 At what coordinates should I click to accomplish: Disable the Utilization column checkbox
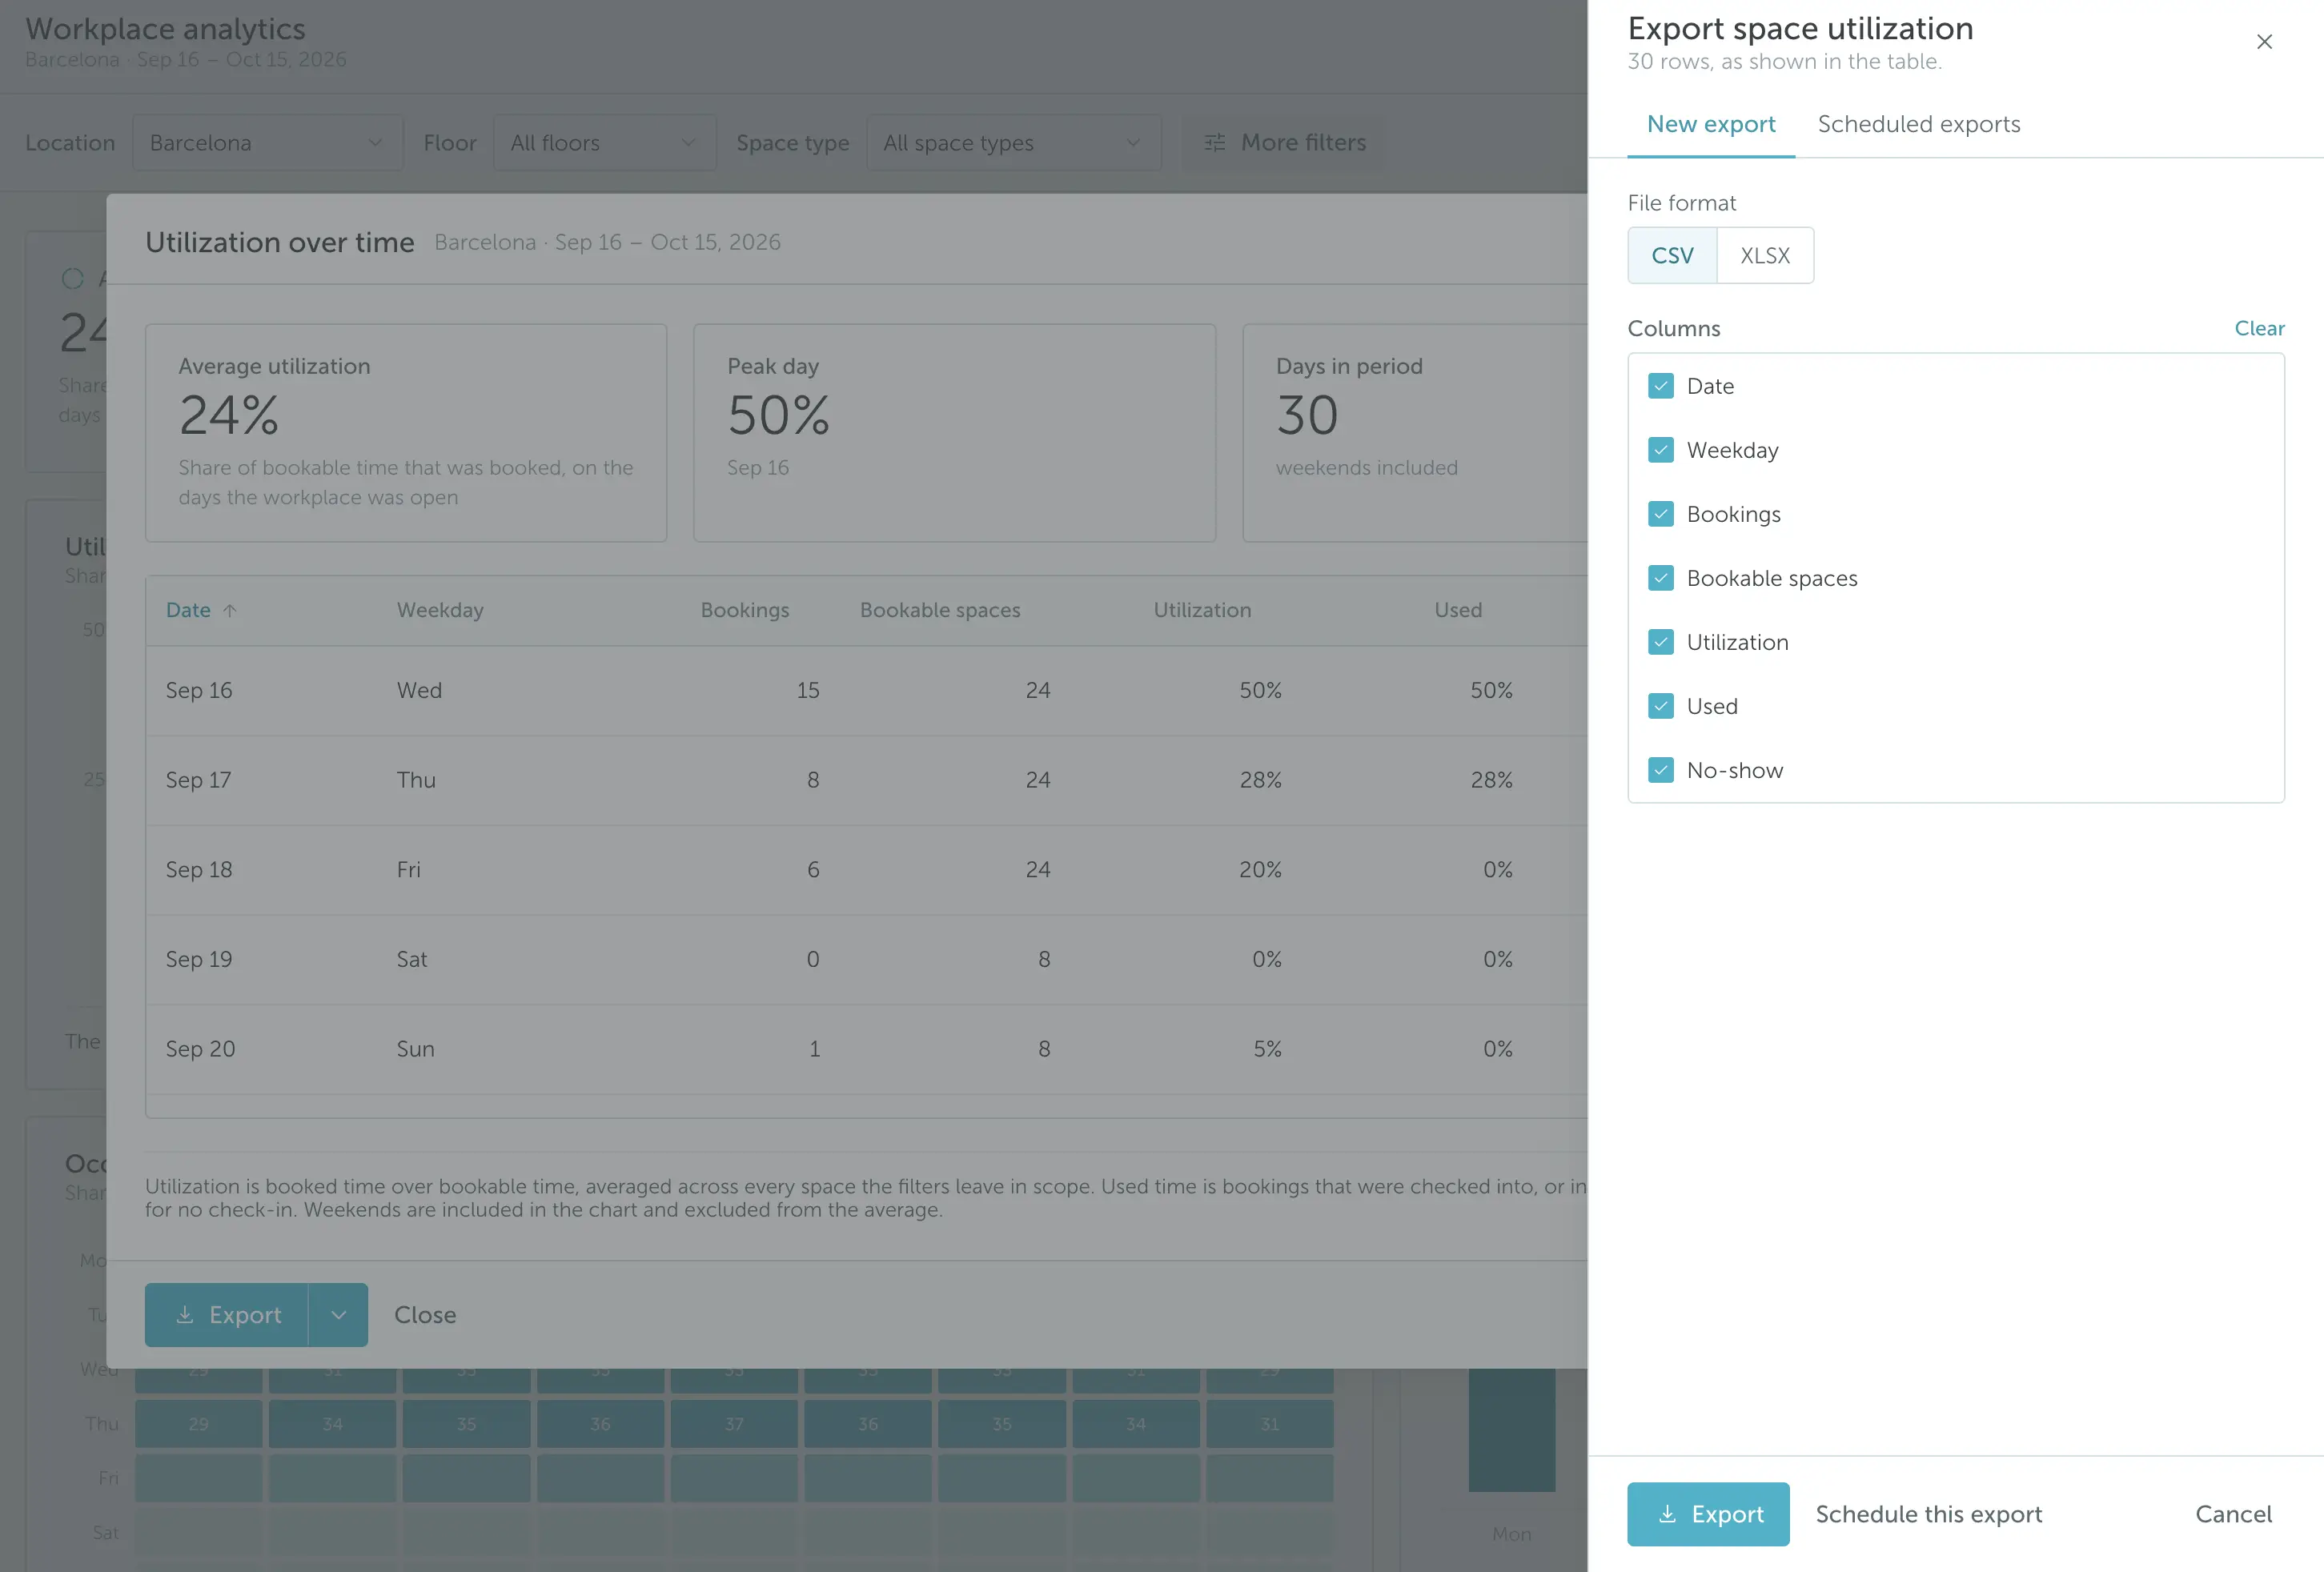(1660, 642)
